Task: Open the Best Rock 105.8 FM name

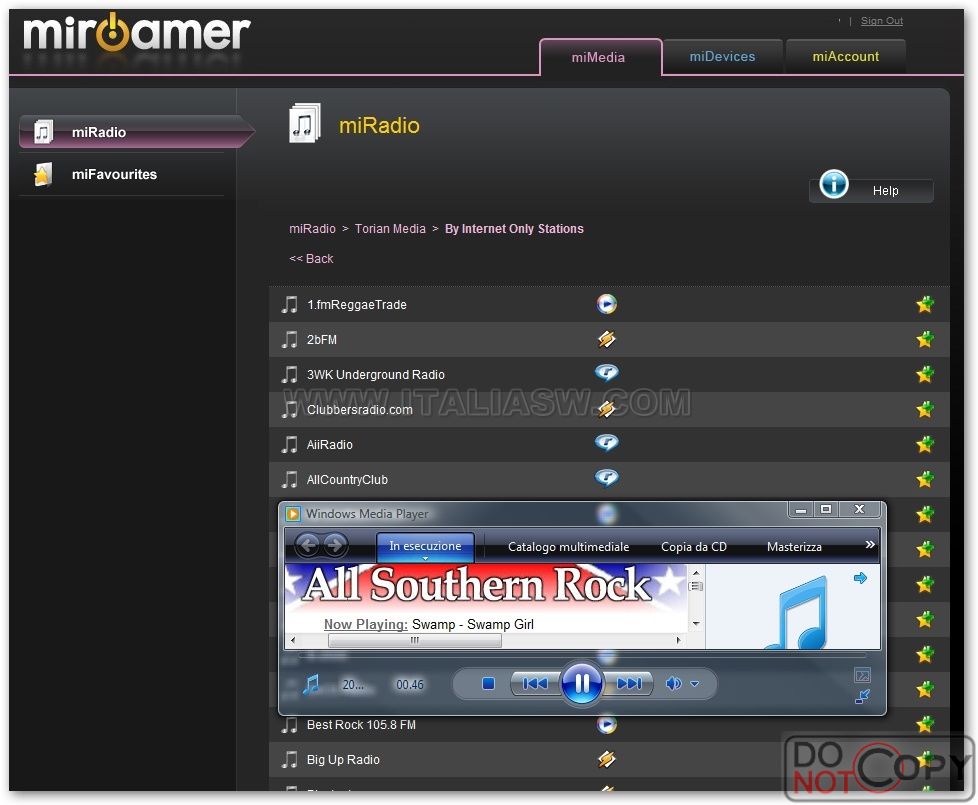Action: click(361, 725)
